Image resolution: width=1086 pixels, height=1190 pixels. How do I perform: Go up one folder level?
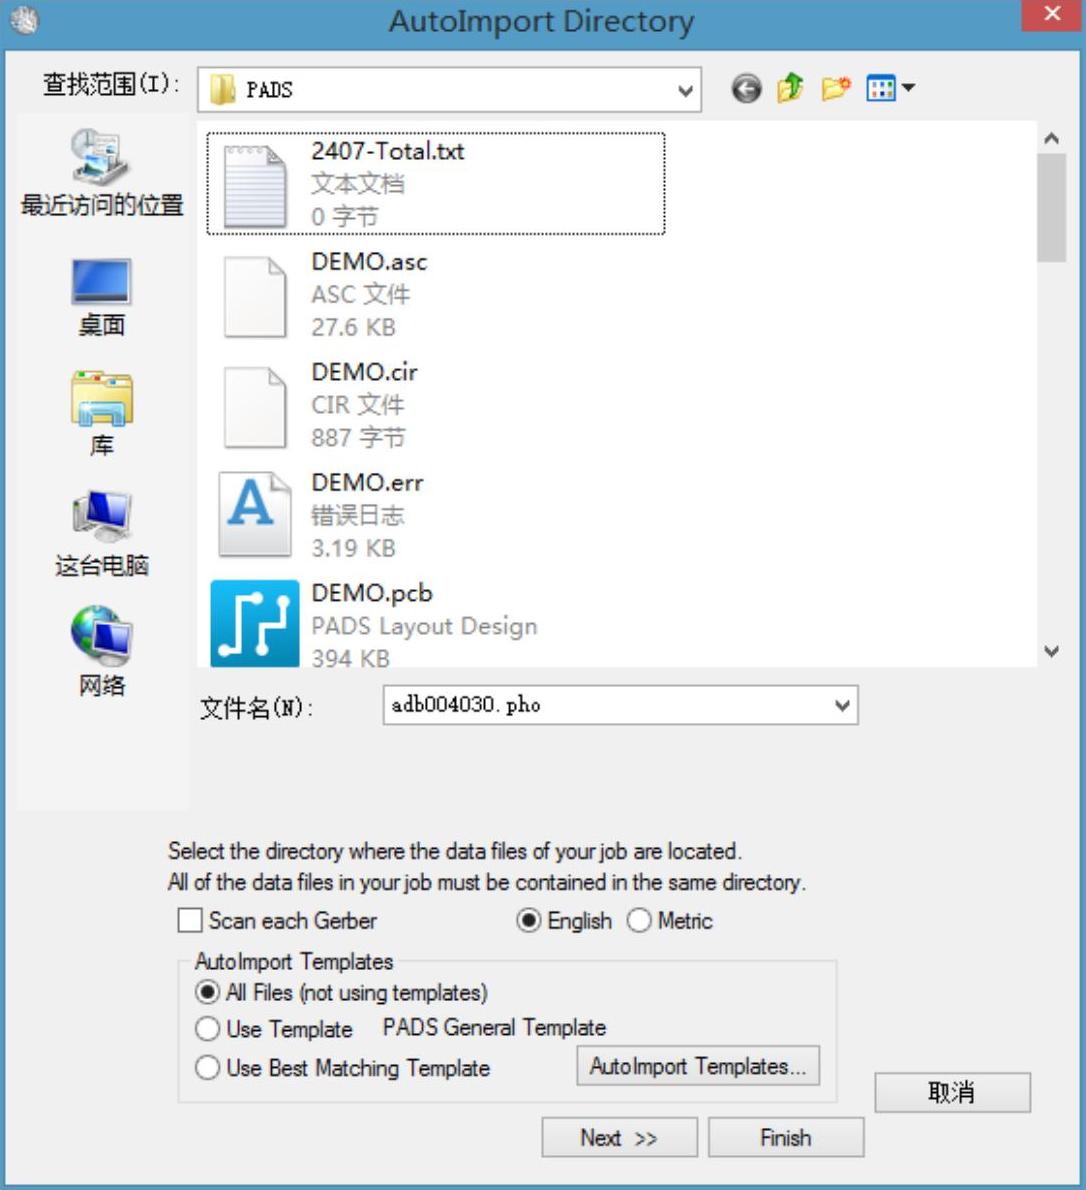(x=790, y=88)
